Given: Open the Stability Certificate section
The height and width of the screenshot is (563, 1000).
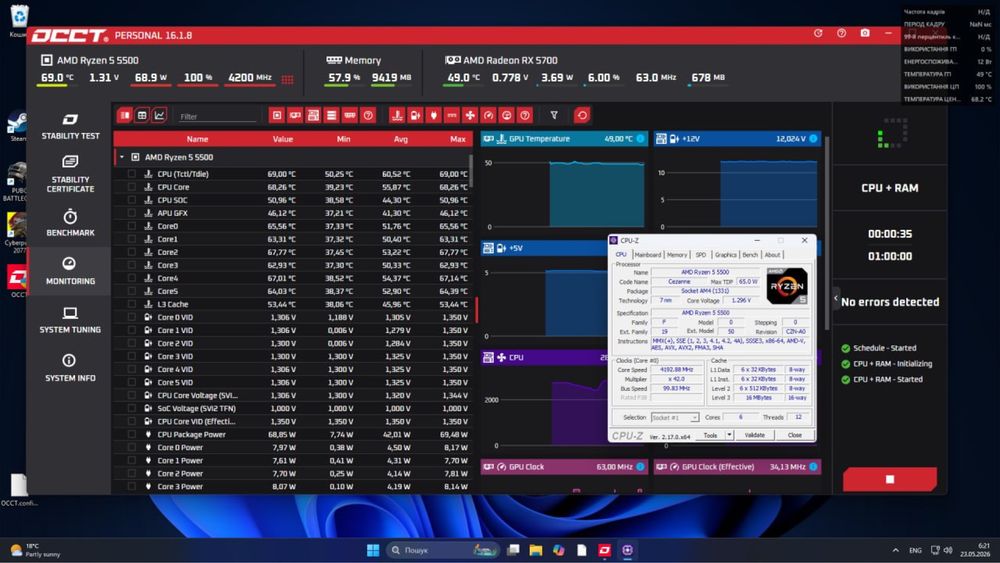Looking at the screenshot, I should (x=70, y=174).
